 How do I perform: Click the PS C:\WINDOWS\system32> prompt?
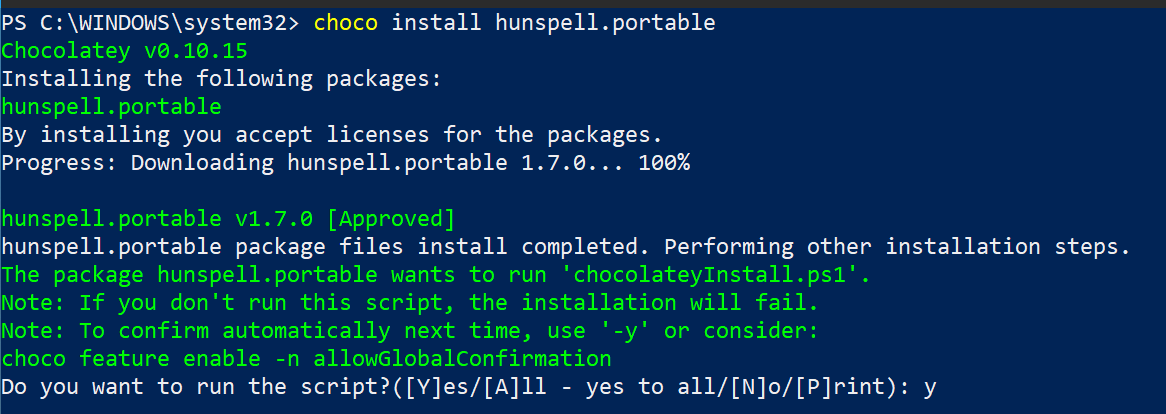tap(150, 23)
